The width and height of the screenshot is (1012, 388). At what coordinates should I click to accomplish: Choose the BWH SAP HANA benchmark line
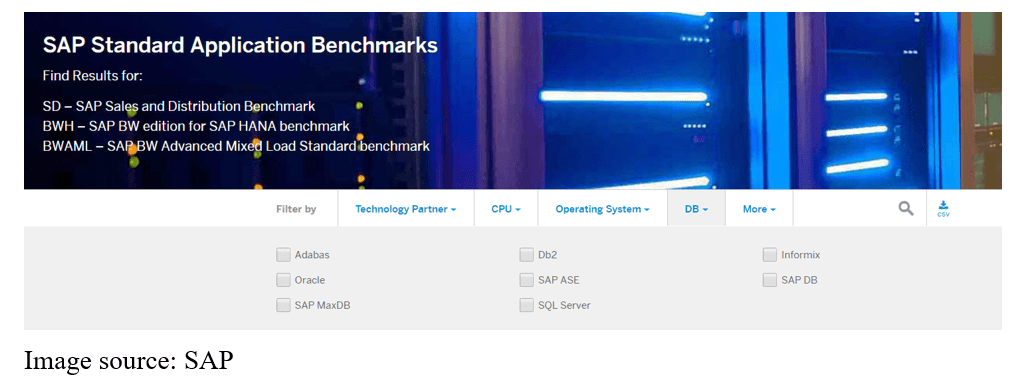pyautogui.click(x=196, y=126)
